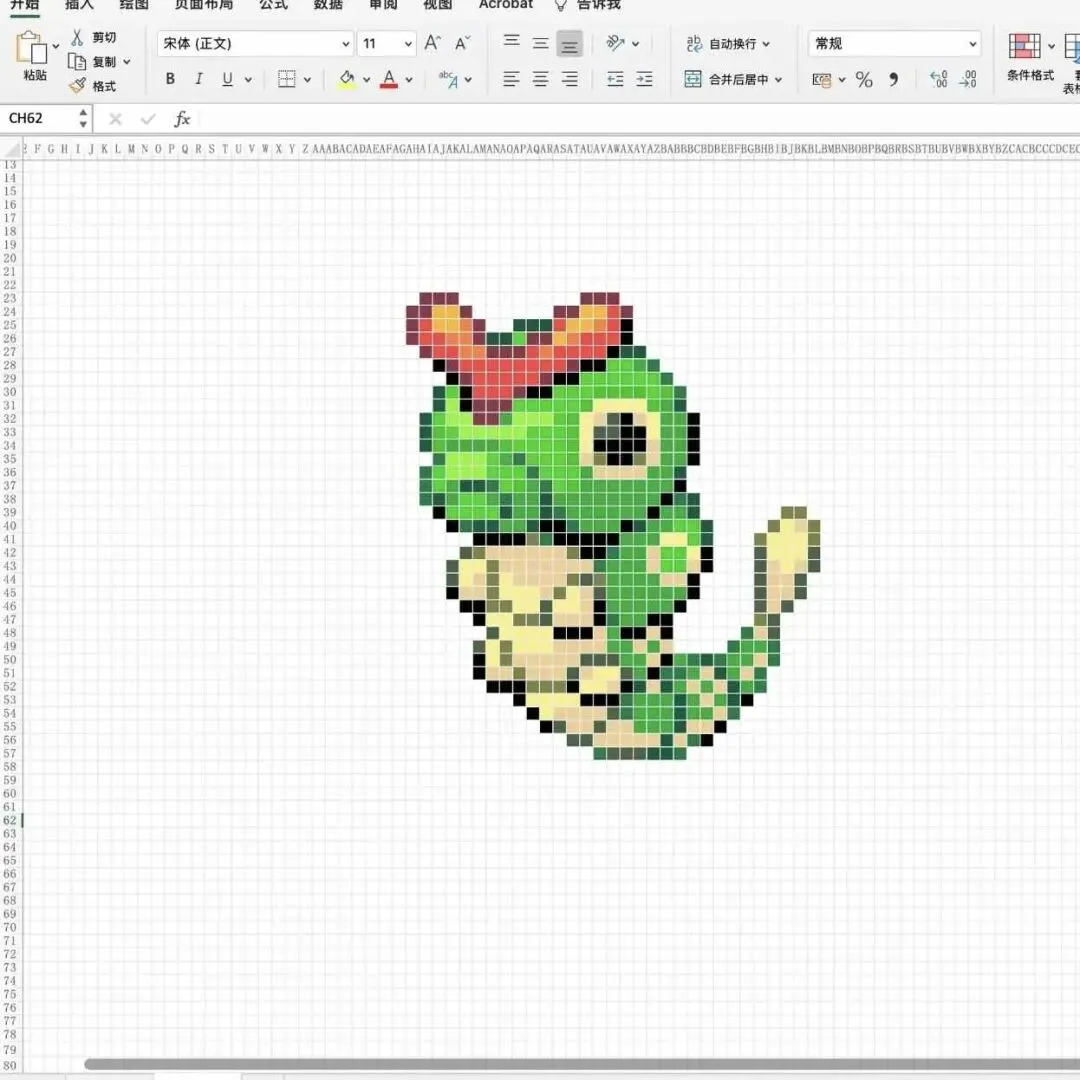Click accounting number format icon
The height and width of the screenshot is (1080, 1080).
[821, 80]
